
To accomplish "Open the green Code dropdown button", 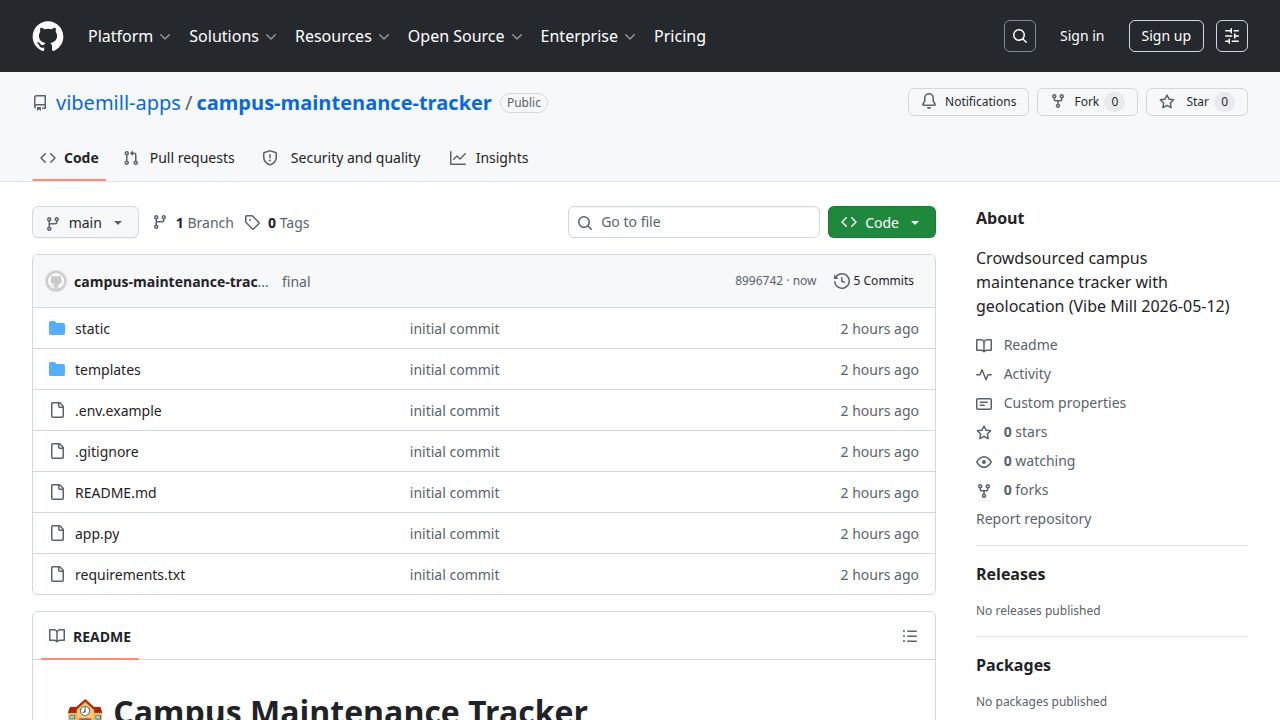I will coord(882,222).
